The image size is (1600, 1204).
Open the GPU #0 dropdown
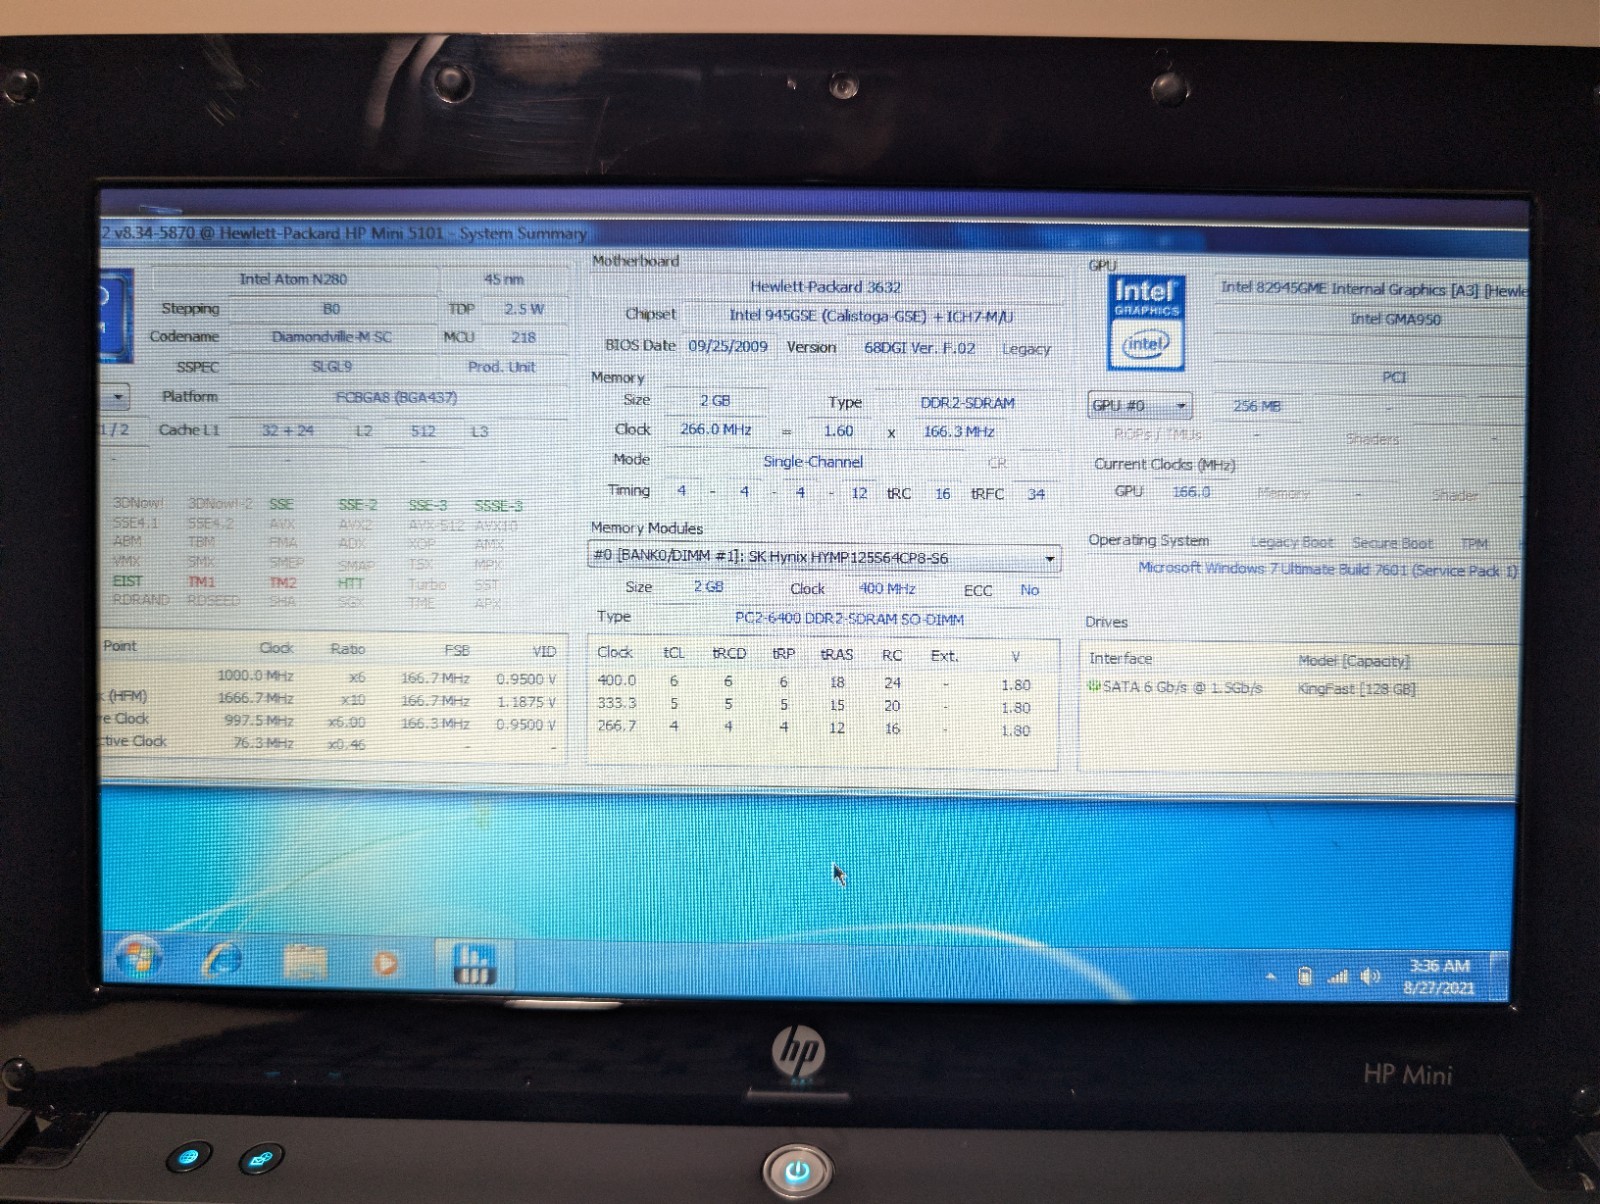click(x=1140, y=405)
